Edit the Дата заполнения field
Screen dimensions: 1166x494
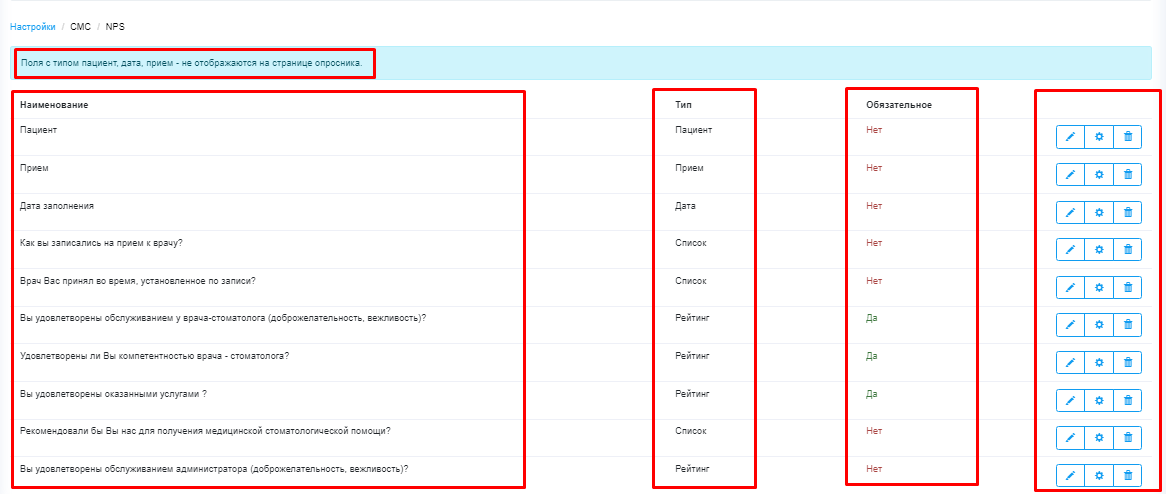click(x=1071, y=212)
